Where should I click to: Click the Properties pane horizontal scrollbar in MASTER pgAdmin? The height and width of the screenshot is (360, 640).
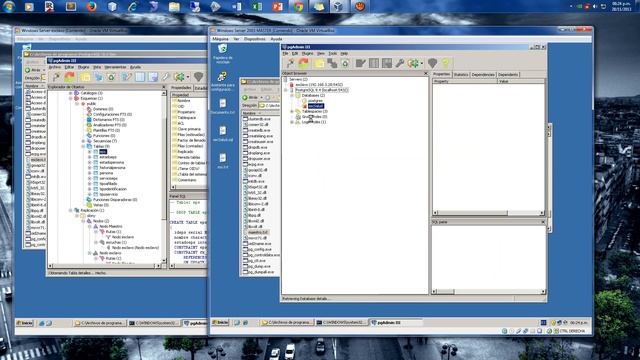click(x=489, y=213)
